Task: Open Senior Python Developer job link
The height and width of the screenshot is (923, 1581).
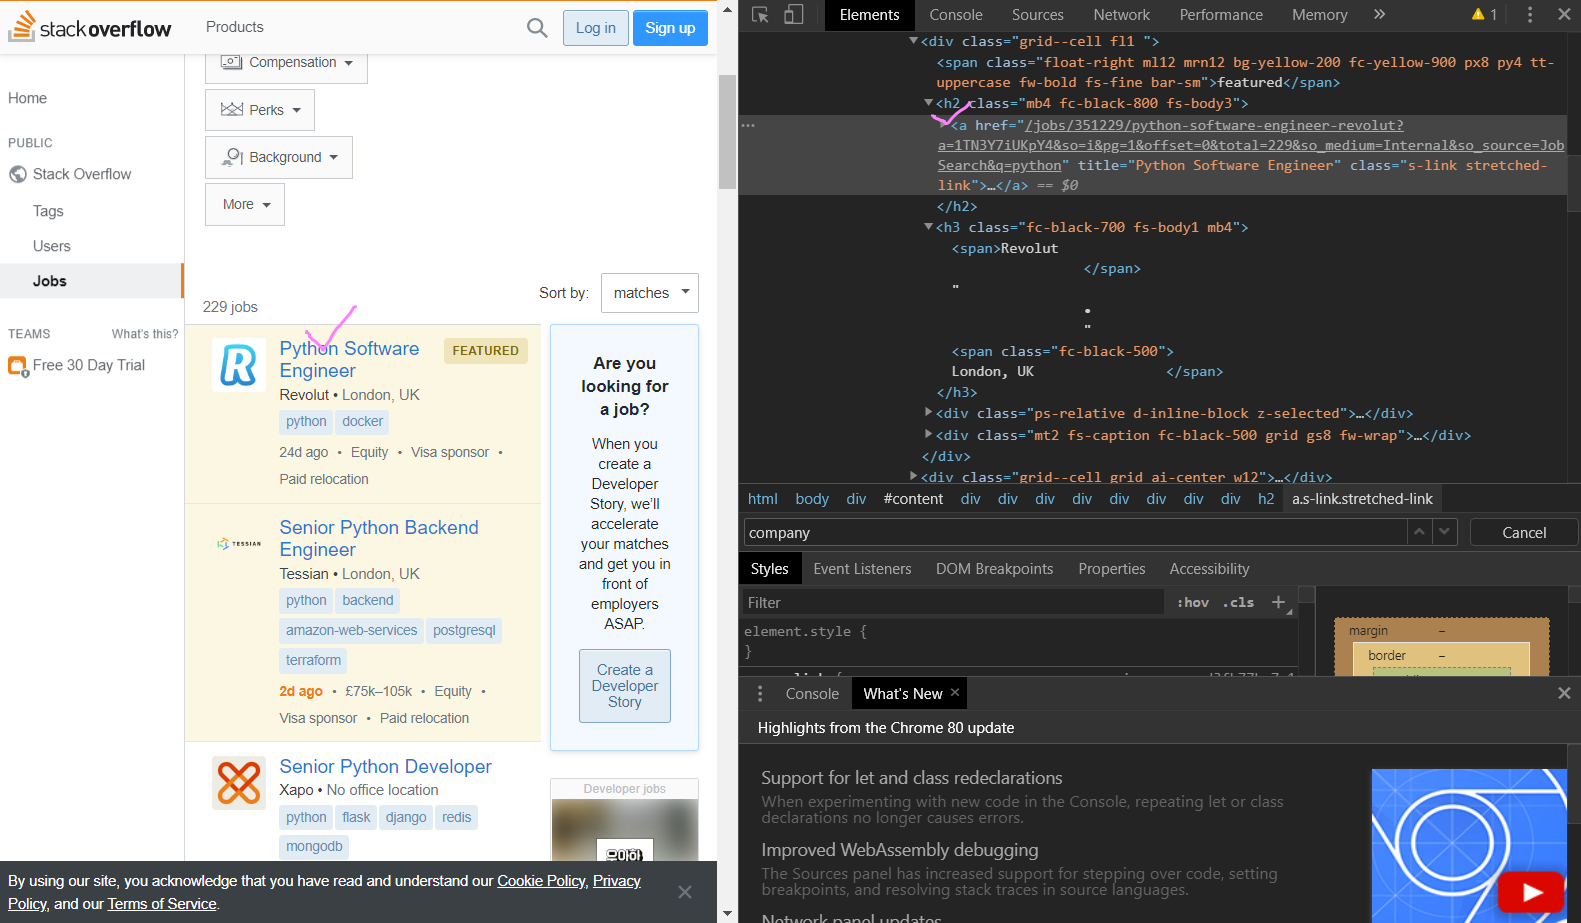Action: (x=385, y=766)
